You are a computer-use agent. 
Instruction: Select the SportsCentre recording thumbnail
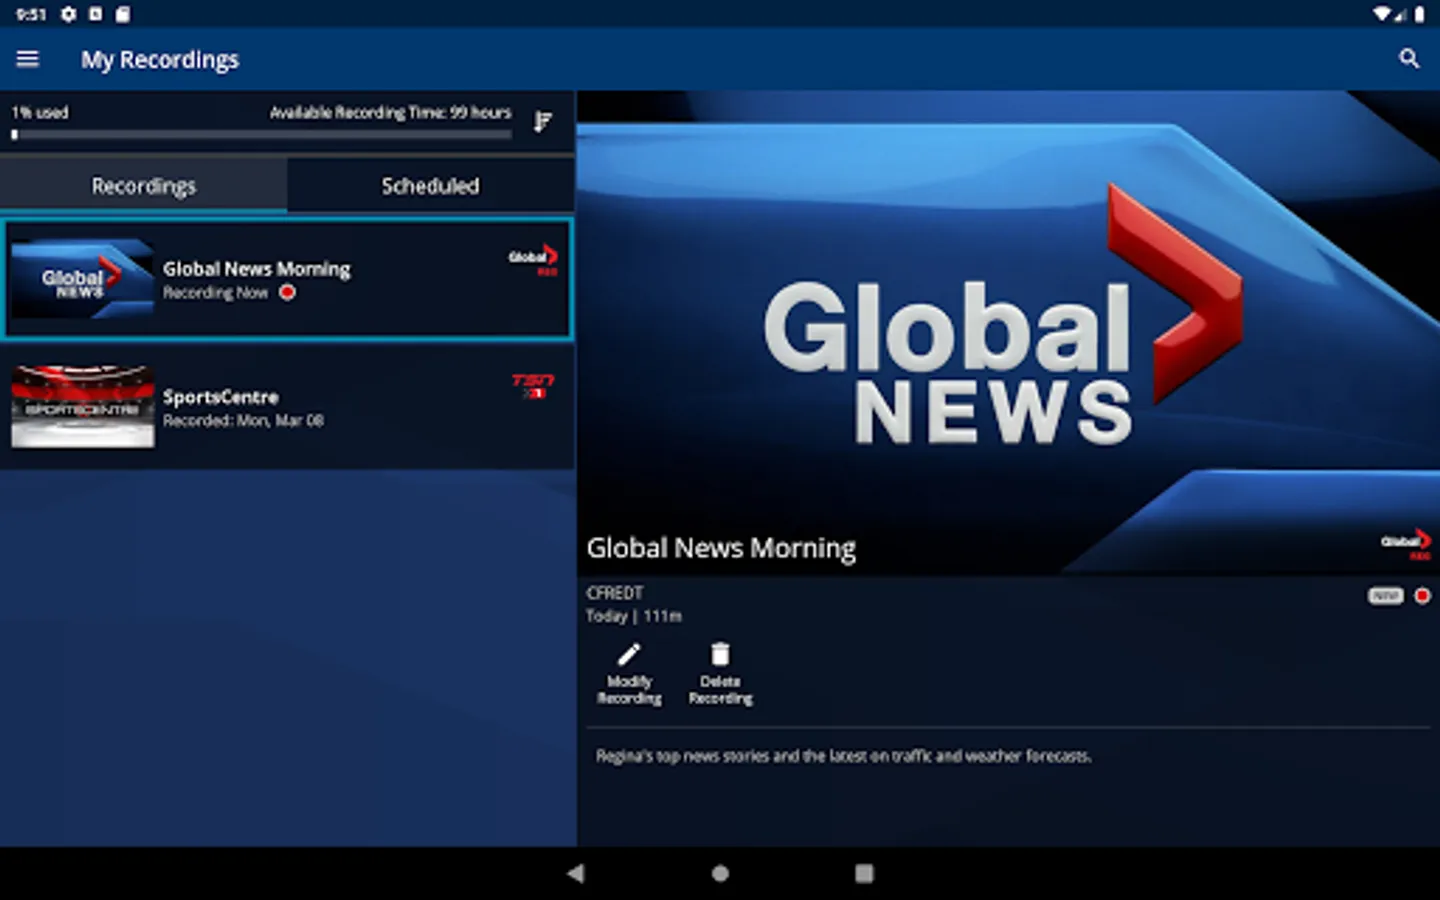[83, 407]
